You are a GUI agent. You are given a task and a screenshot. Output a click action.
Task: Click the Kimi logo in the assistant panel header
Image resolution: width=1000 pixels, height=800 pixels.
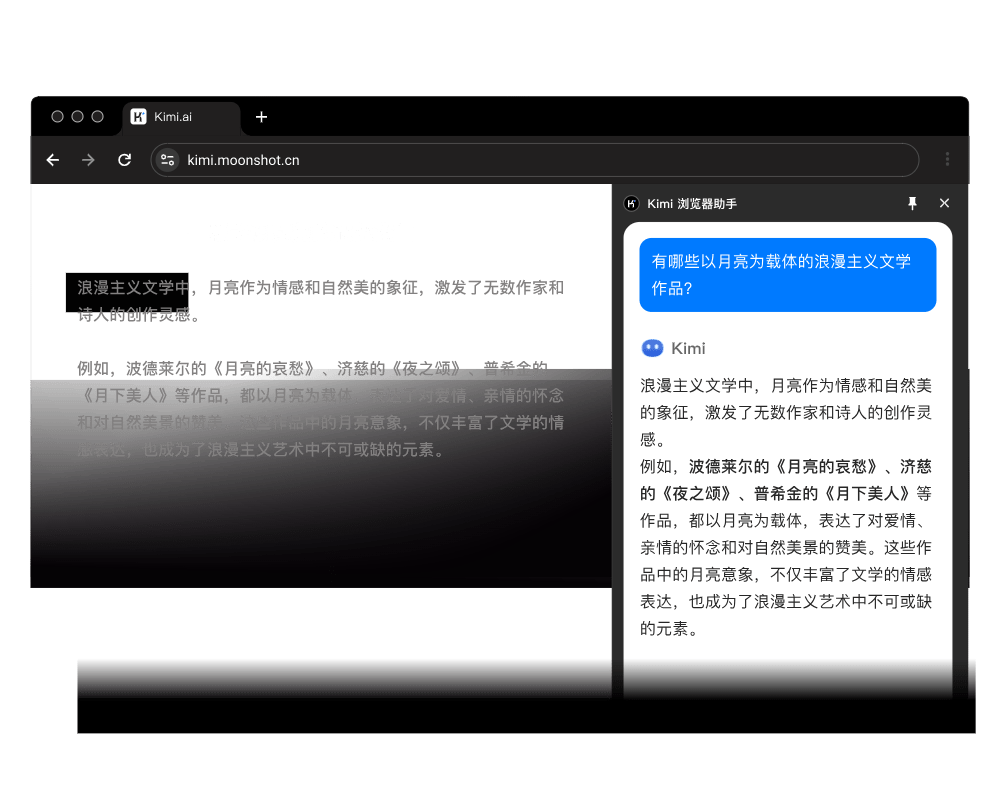pyautogui.click(x=631, y=203)
